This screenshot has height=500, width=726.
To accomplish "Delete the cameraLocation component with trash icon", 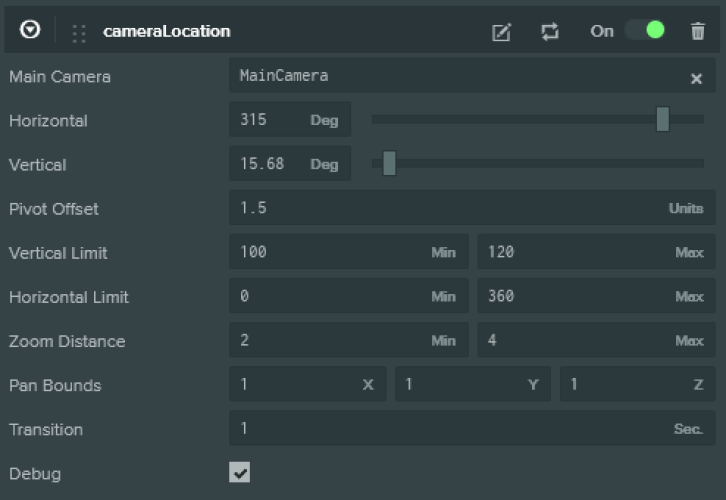I will (698, 32).
